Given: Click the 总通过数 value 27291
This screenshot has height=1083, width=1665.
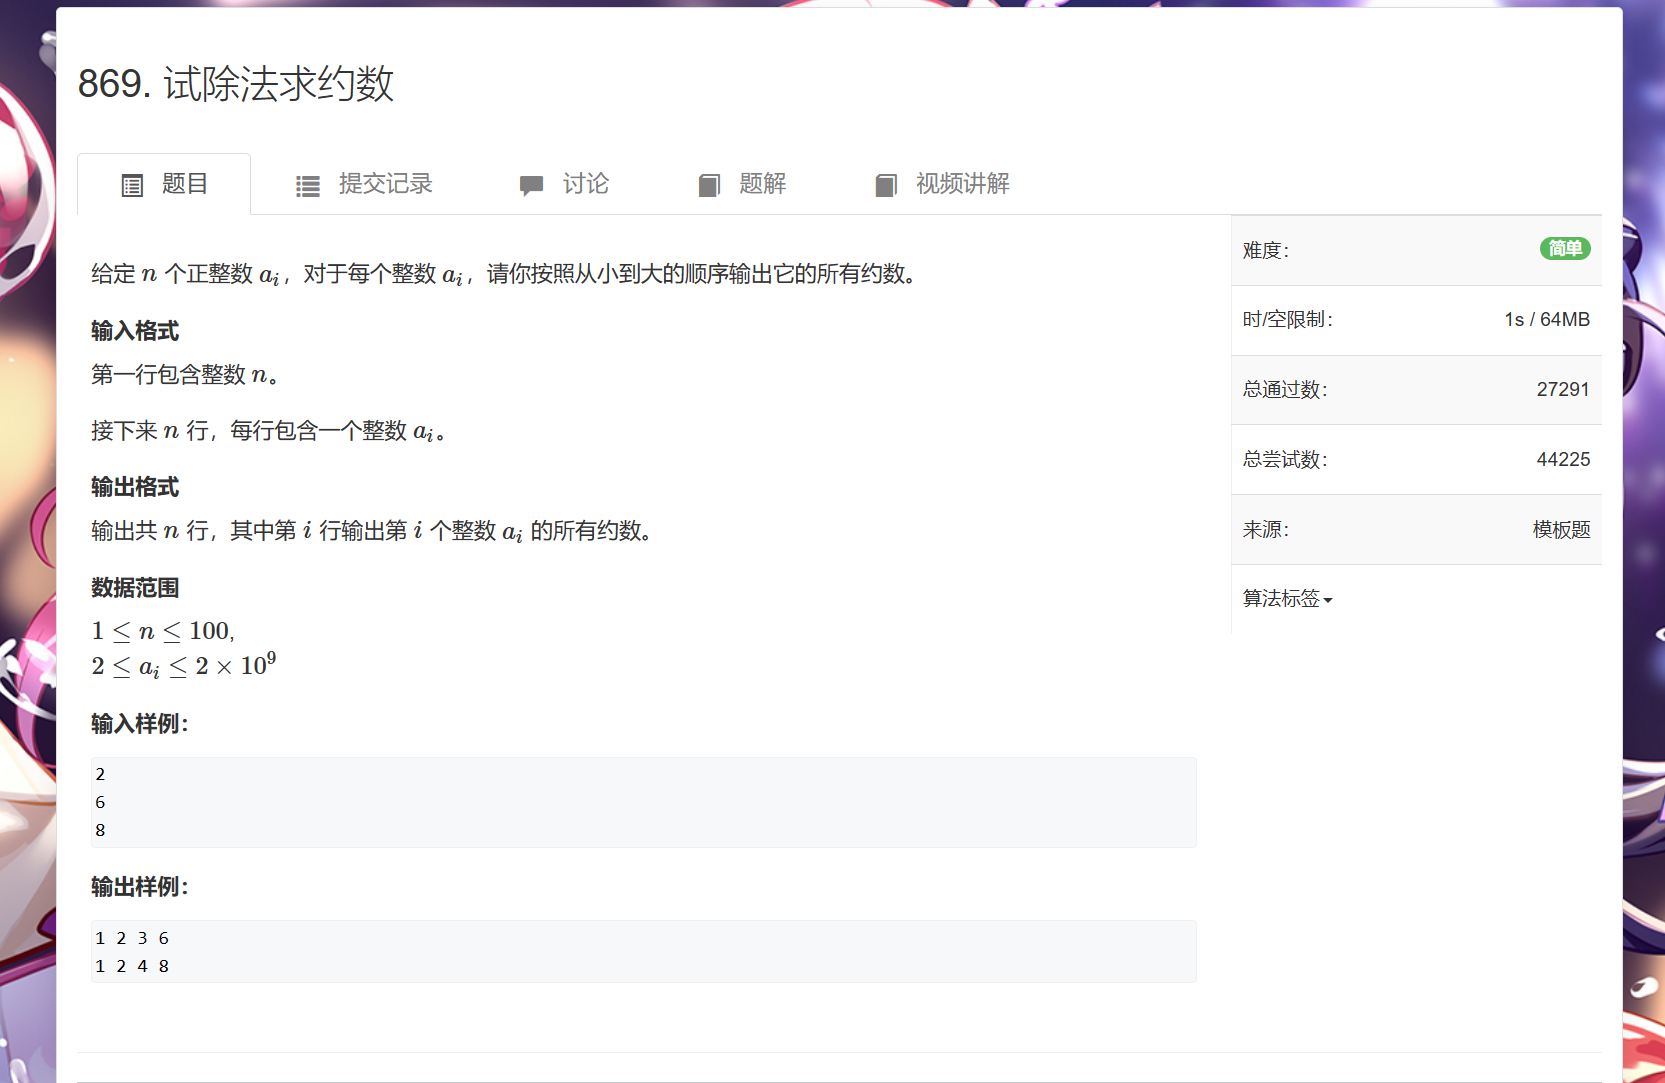Looking at the screenshot, I should [x=1562, y=390].
